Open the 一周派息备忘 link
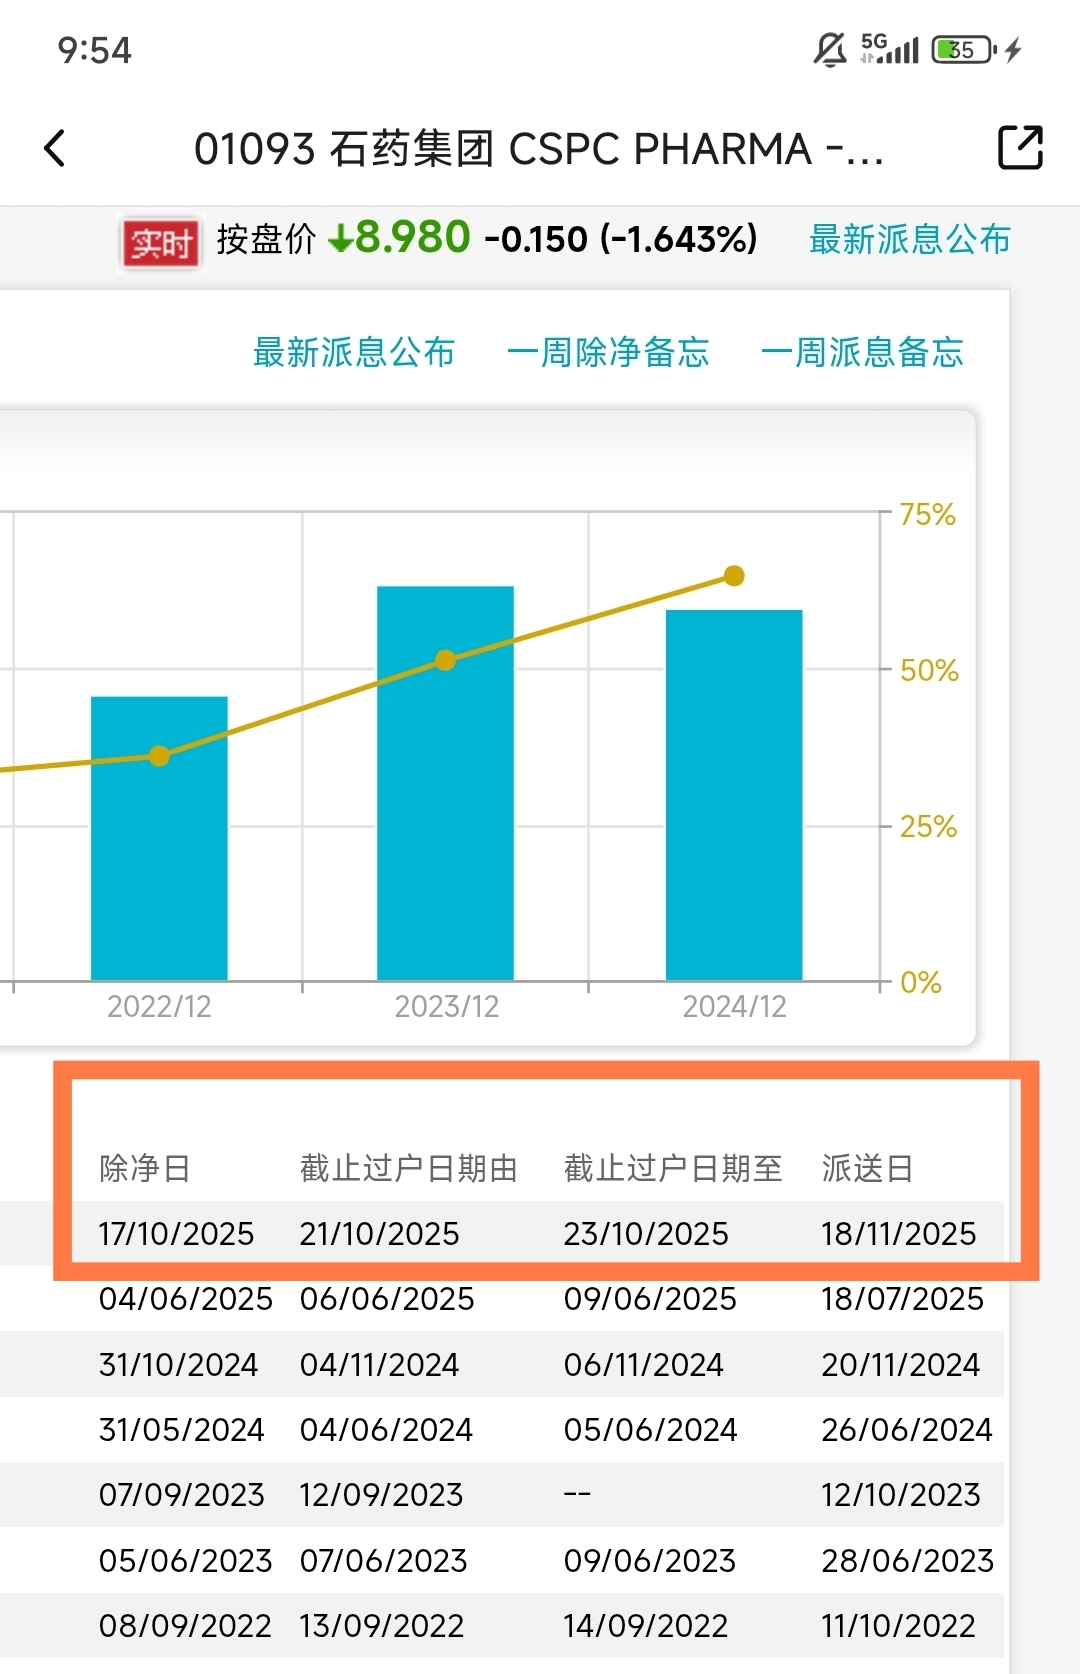Screen dimensions: 1080x1674 click(862, 352)
